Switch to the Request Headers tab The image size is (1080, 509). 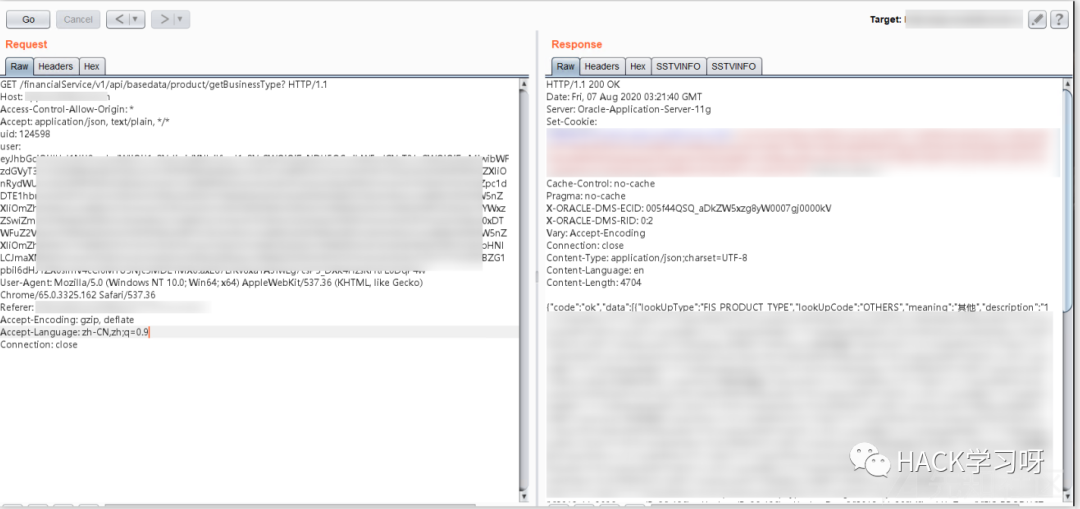56,66
